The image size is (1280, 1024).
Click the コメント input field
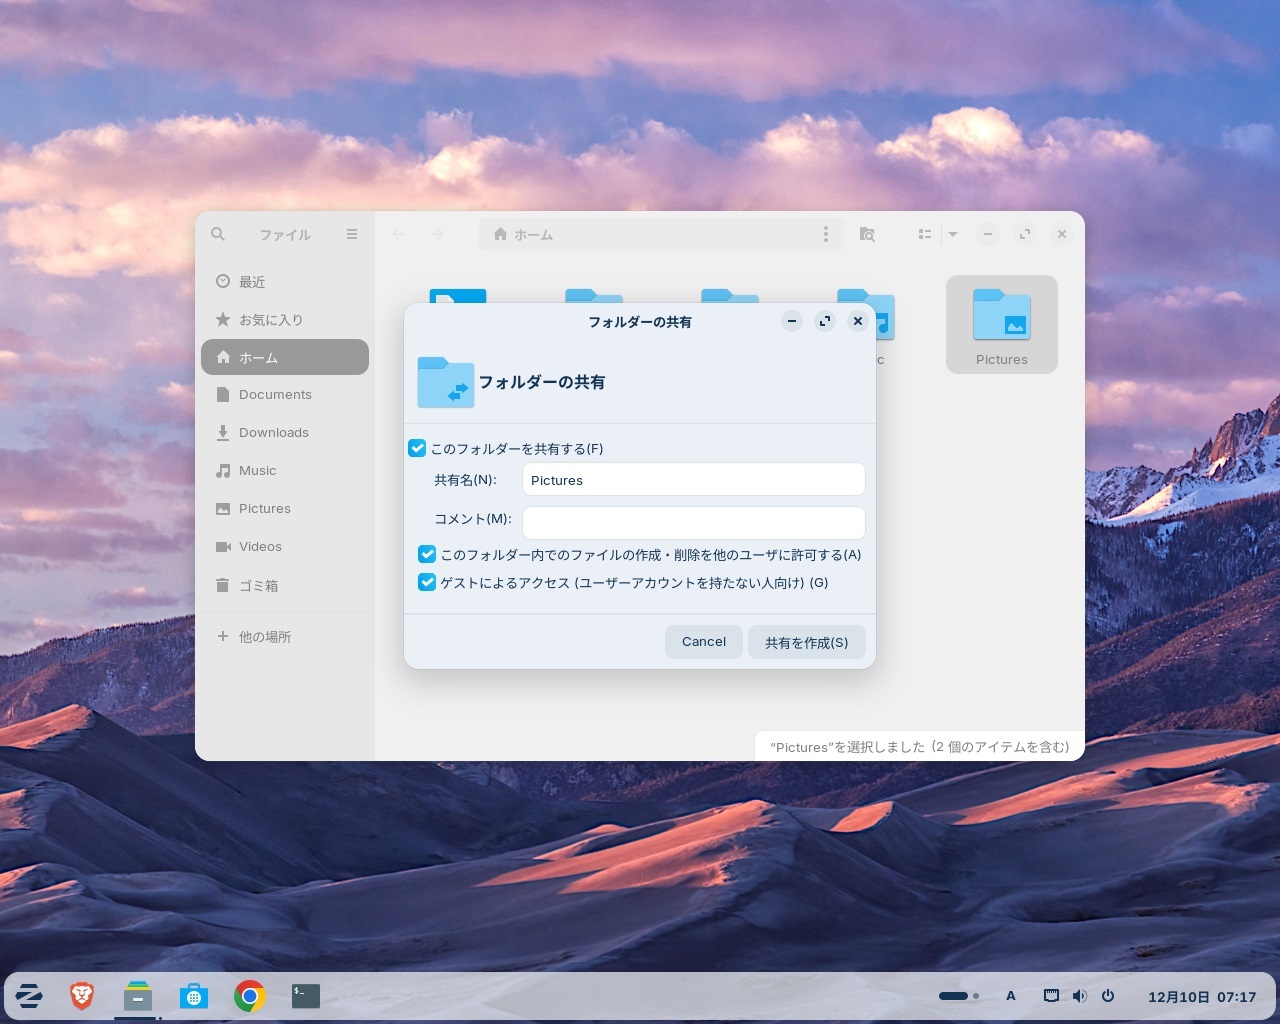click(x=693, y=523)
